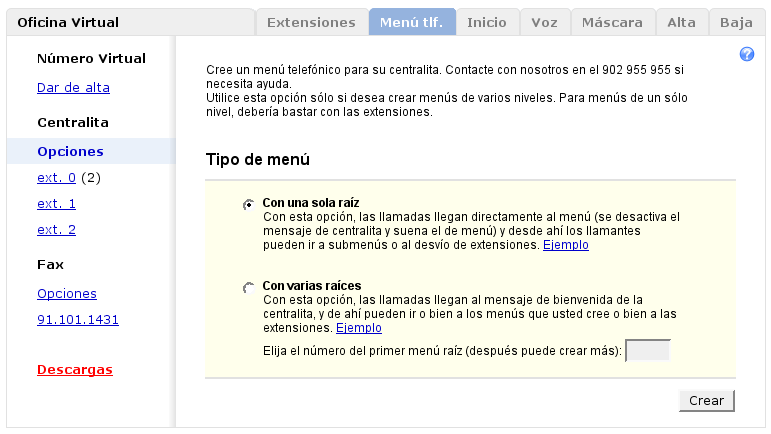The width and height of the screenshot is (771, 434).
Task: Go to the Inicio tab
Action: click(x=487, y=22)
